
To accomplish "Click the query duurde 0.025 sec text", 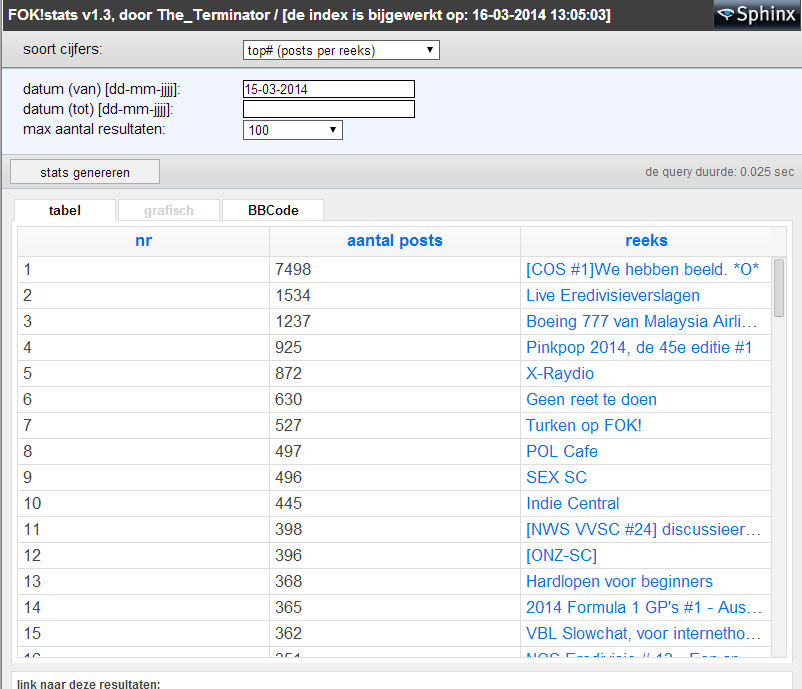I will (720, 172).
